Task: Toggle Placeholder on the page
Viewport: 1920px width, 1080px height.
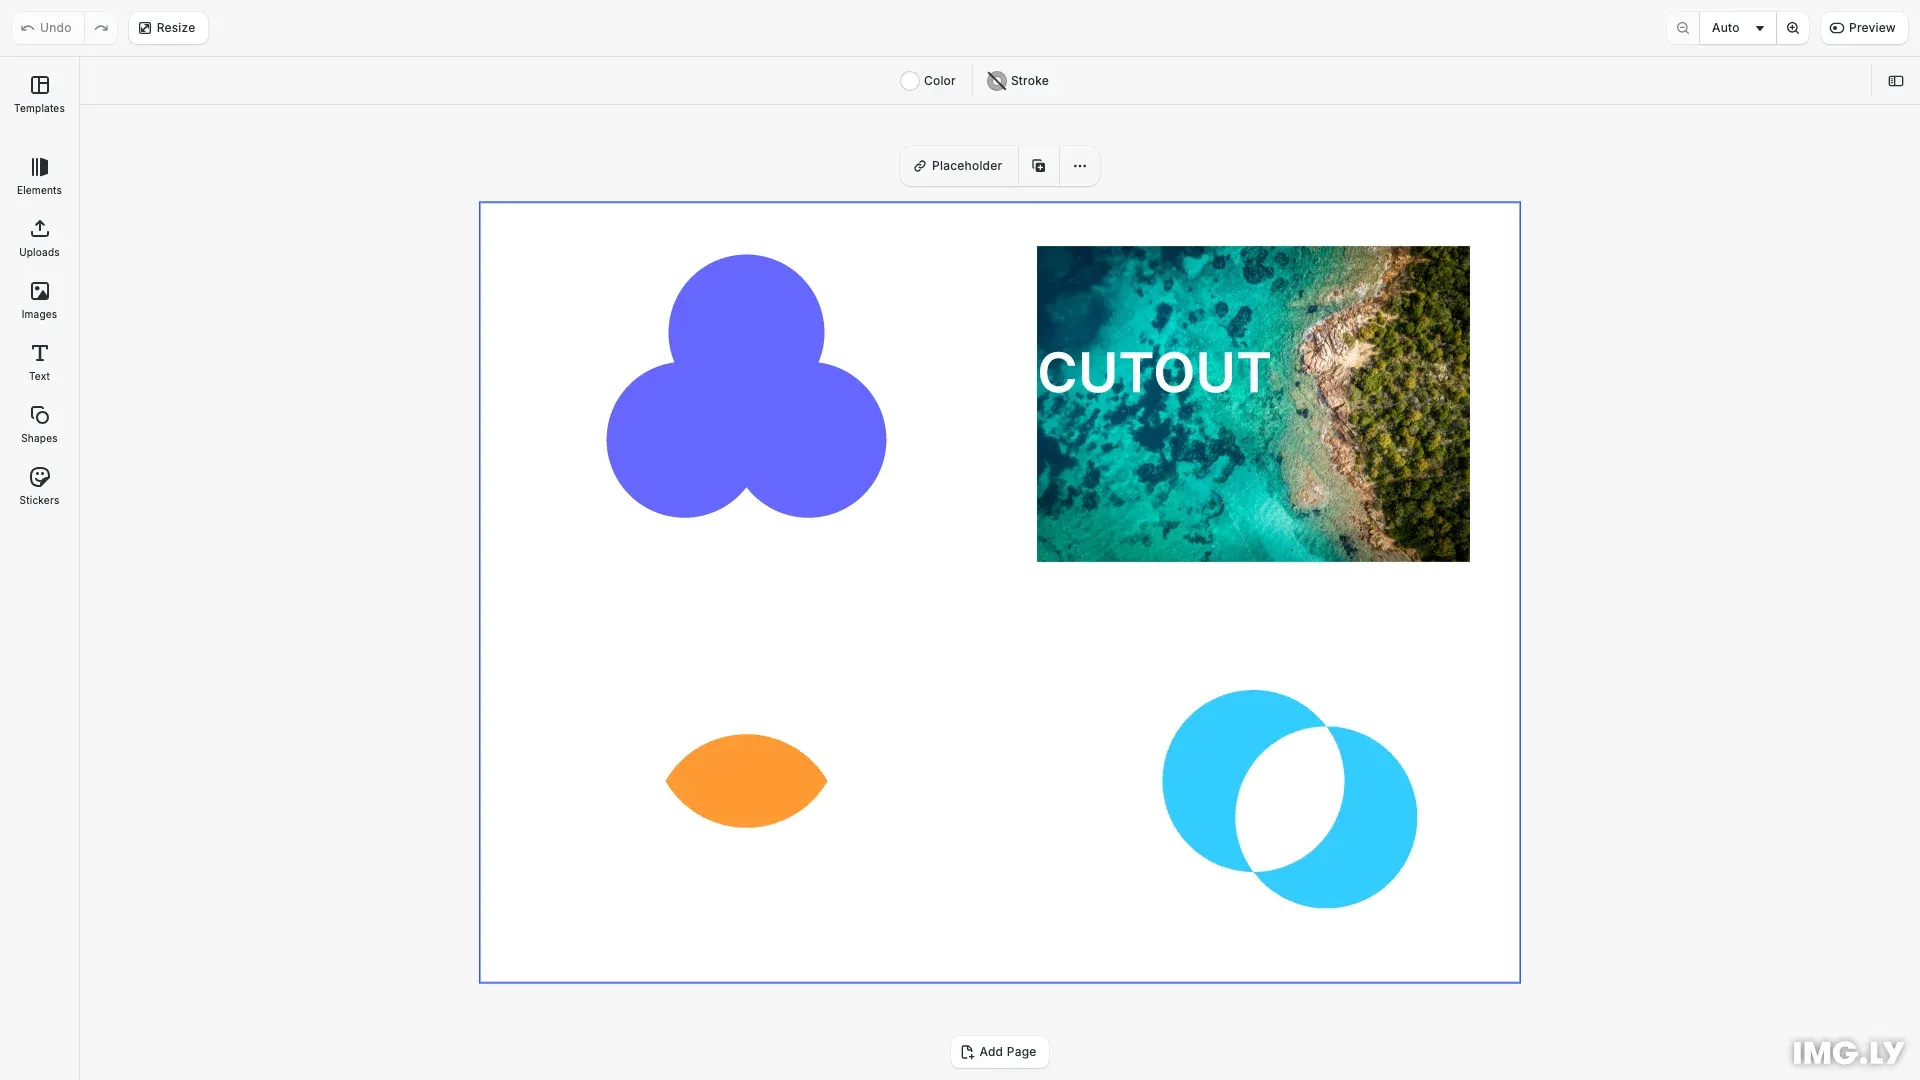Action: (x=958, y=166)
